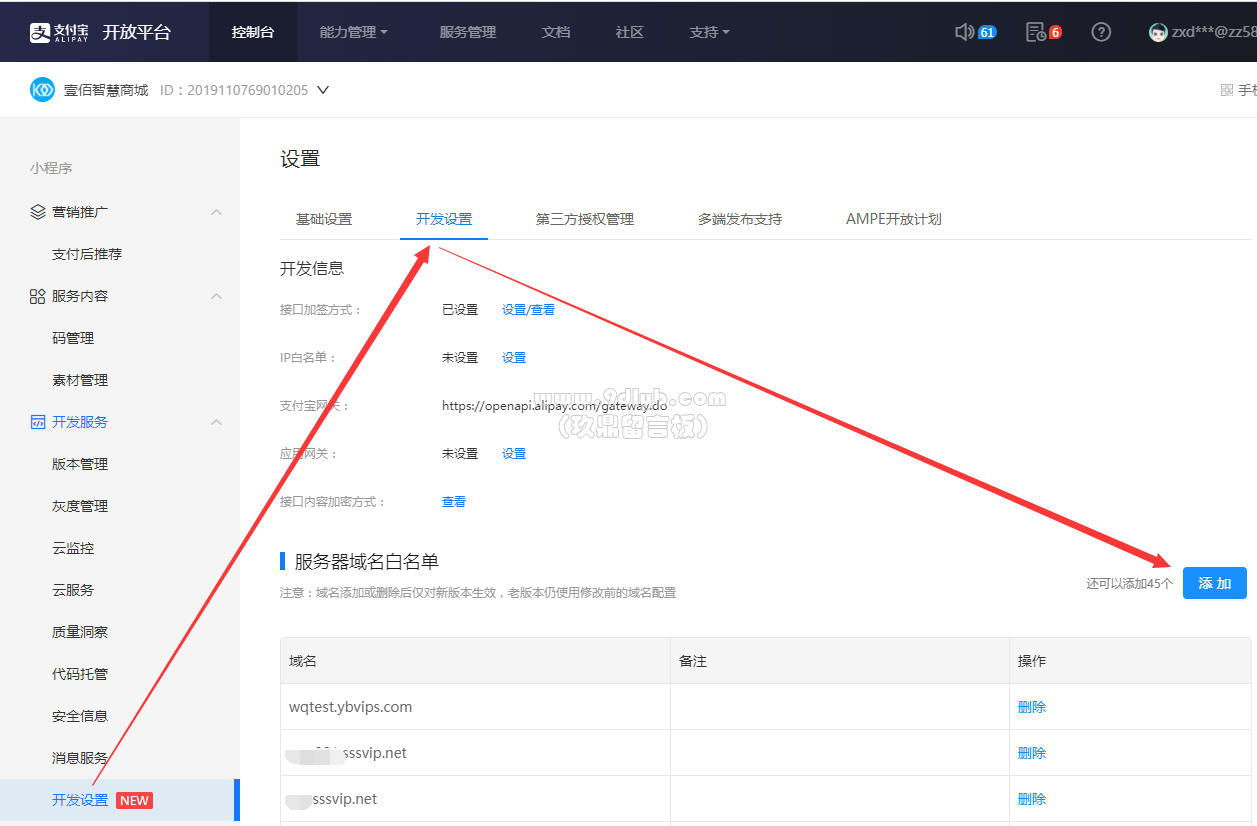Image resolution: width=1257 pixels, height=826 pixels.
Task: Click the 添加 button for domain whitelist
Action: [x=1215, y=583]
